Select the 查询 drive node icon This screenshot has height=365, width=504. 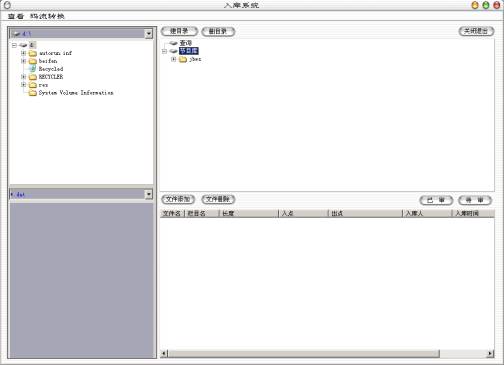point(173,43)
